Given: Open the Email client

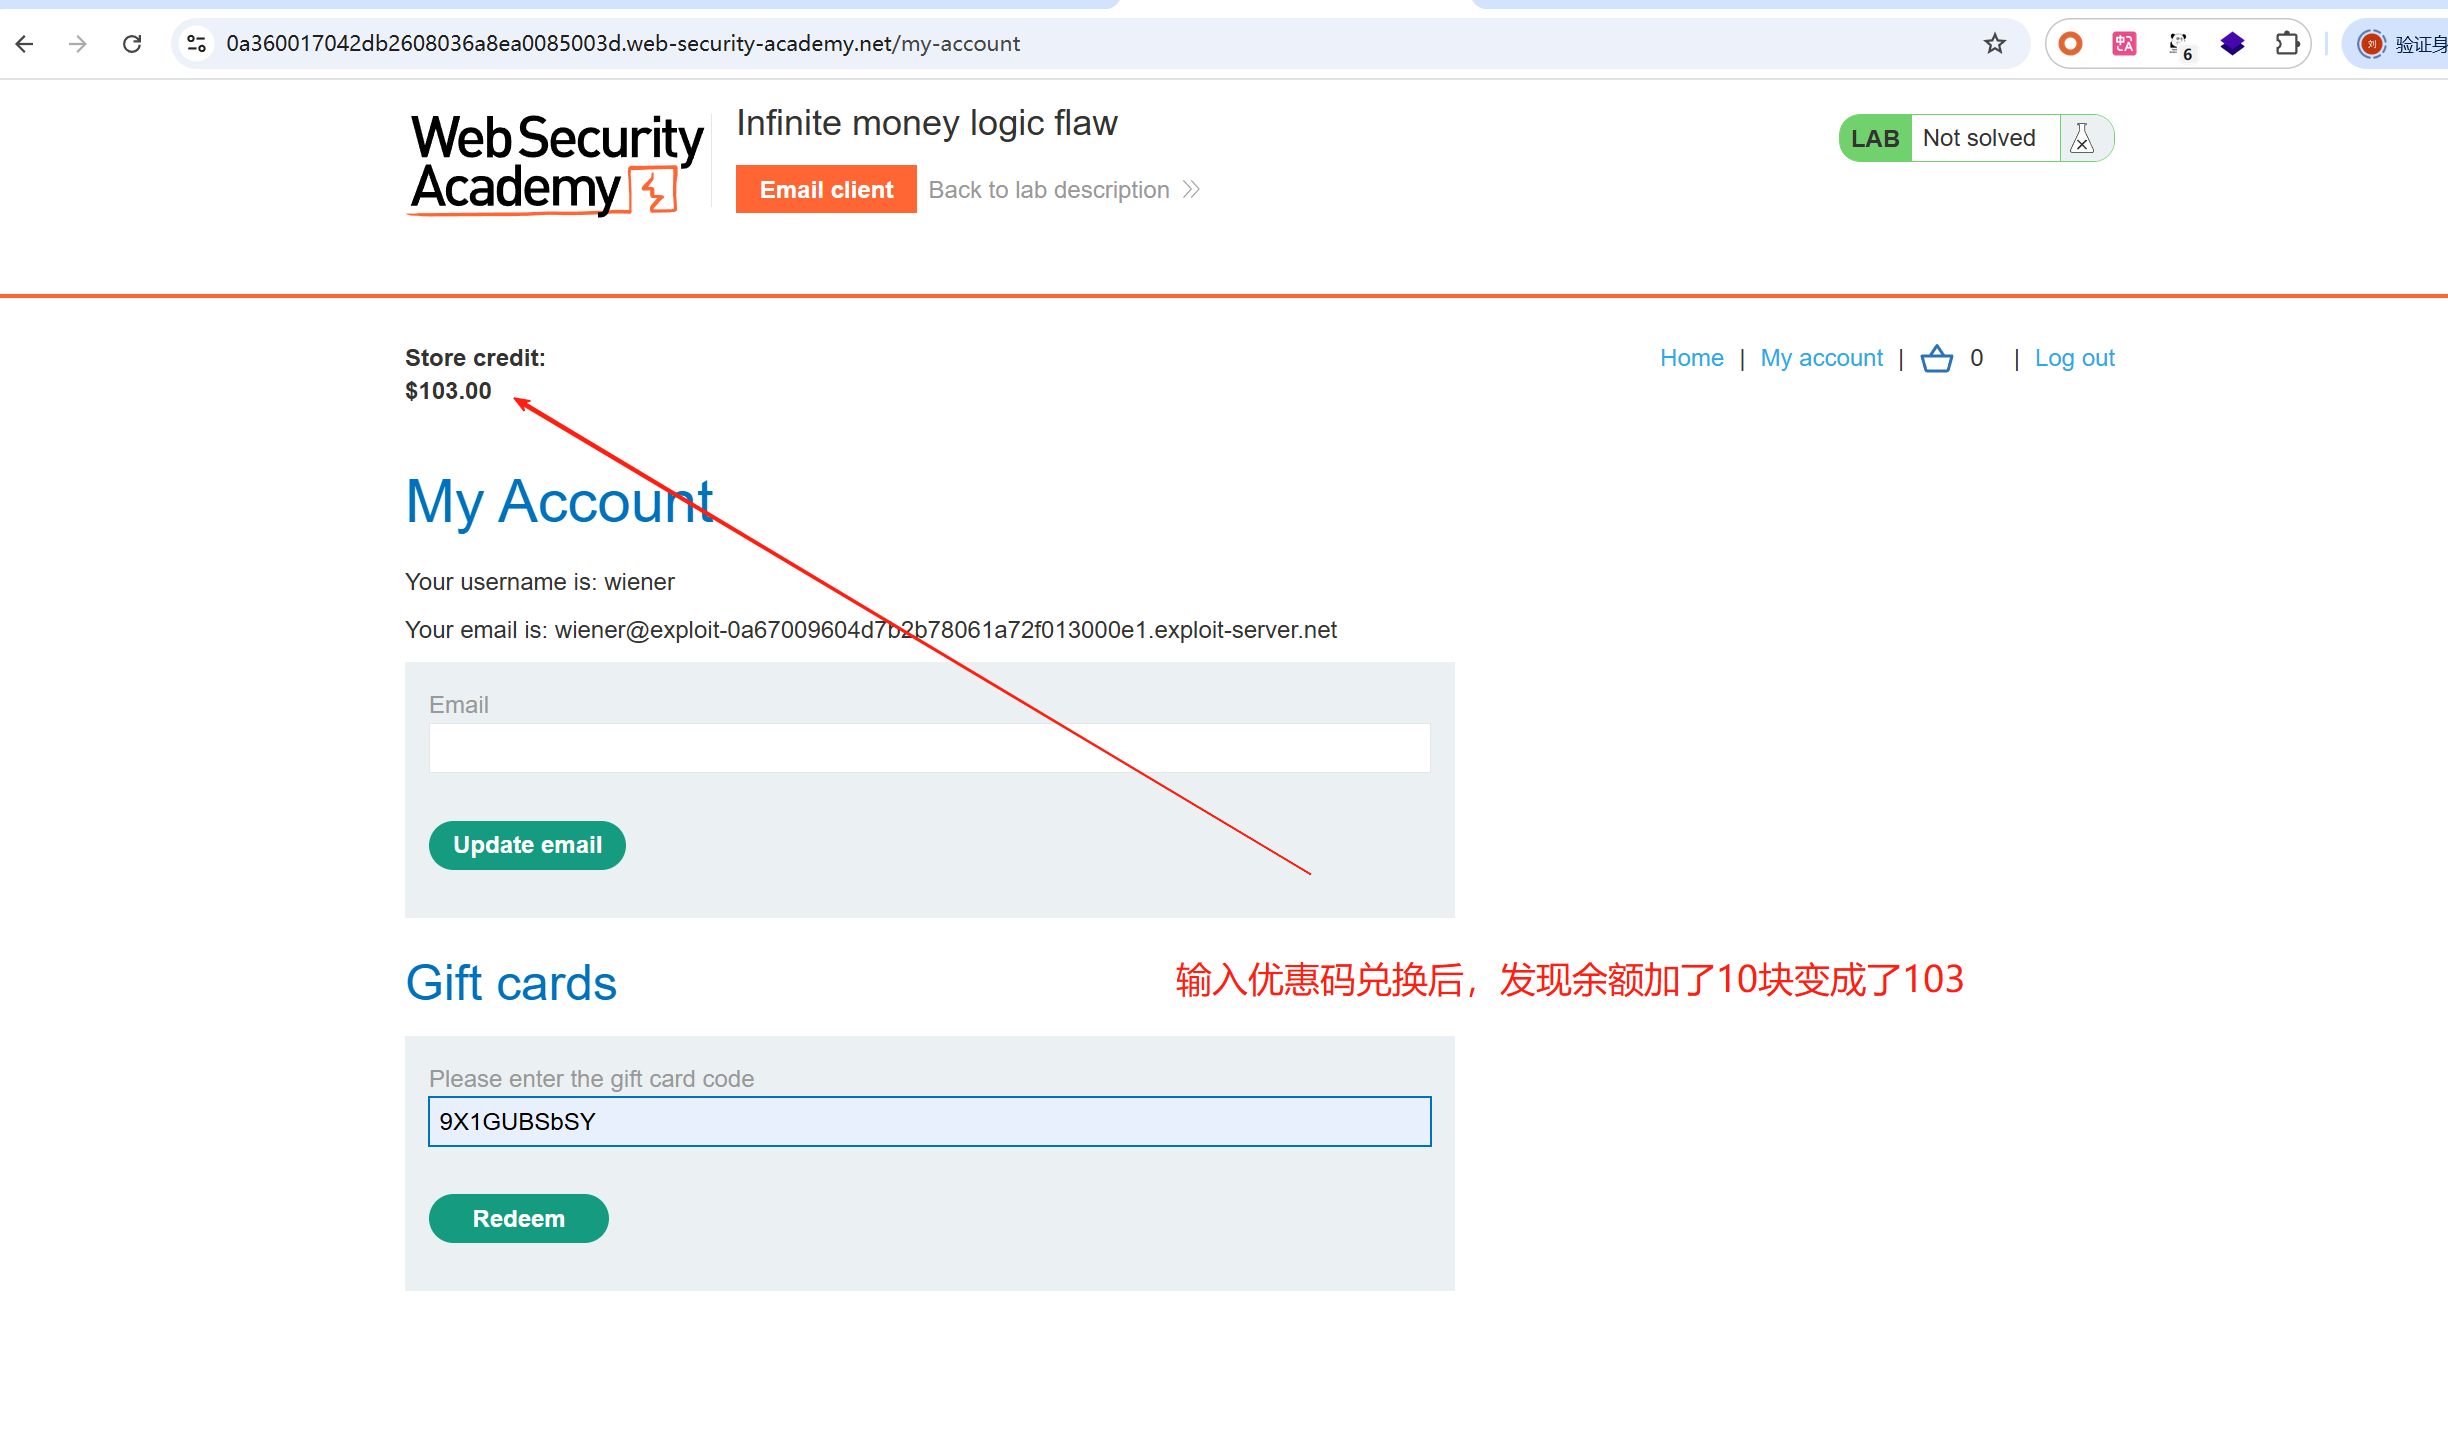Looking at the screenshot, I should click(x=826, y=189).
